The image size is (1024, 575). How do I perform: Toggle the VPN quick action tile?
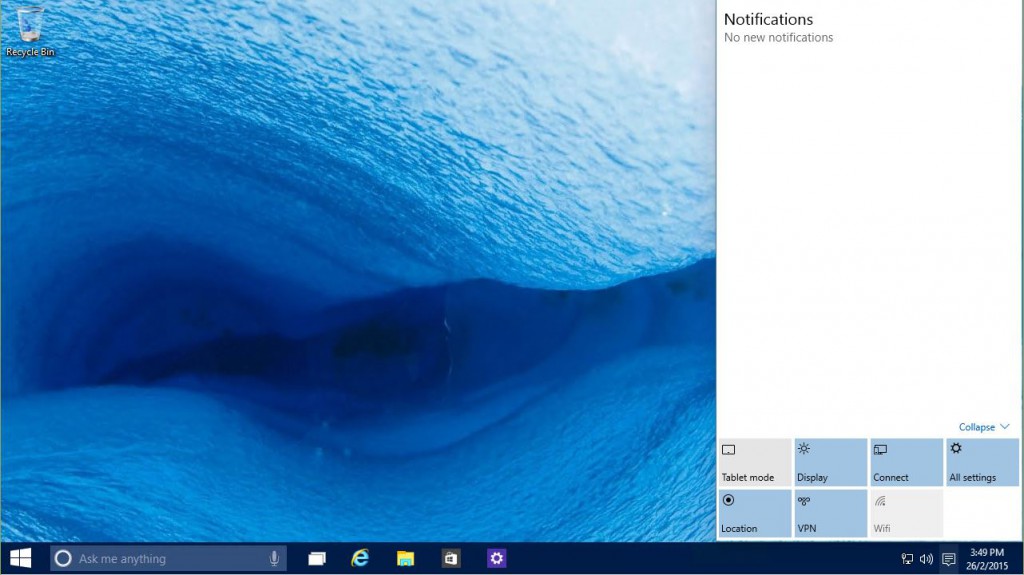click(831, 514)
